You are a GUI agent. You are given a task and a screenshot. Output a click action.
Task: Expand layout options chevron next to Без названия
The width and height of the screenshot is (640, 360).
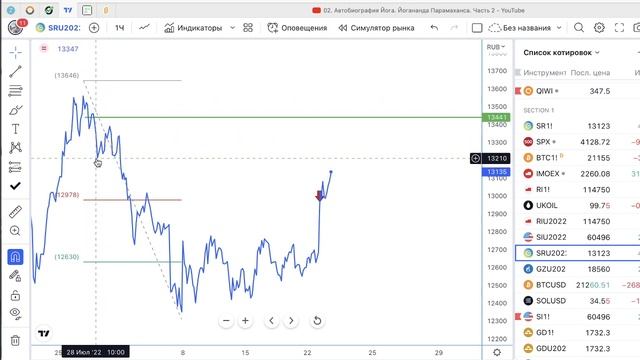[559, 28]
